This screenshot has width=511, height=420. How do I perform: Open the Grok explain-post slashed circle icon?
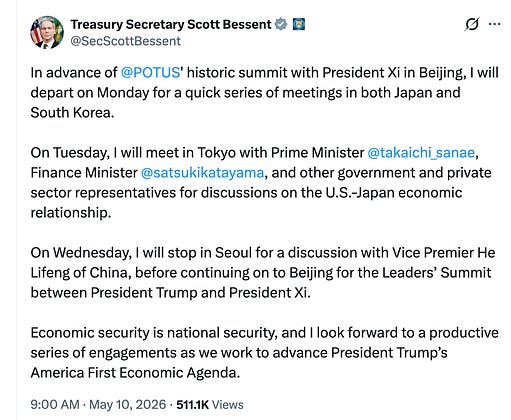tap(472, 24)
